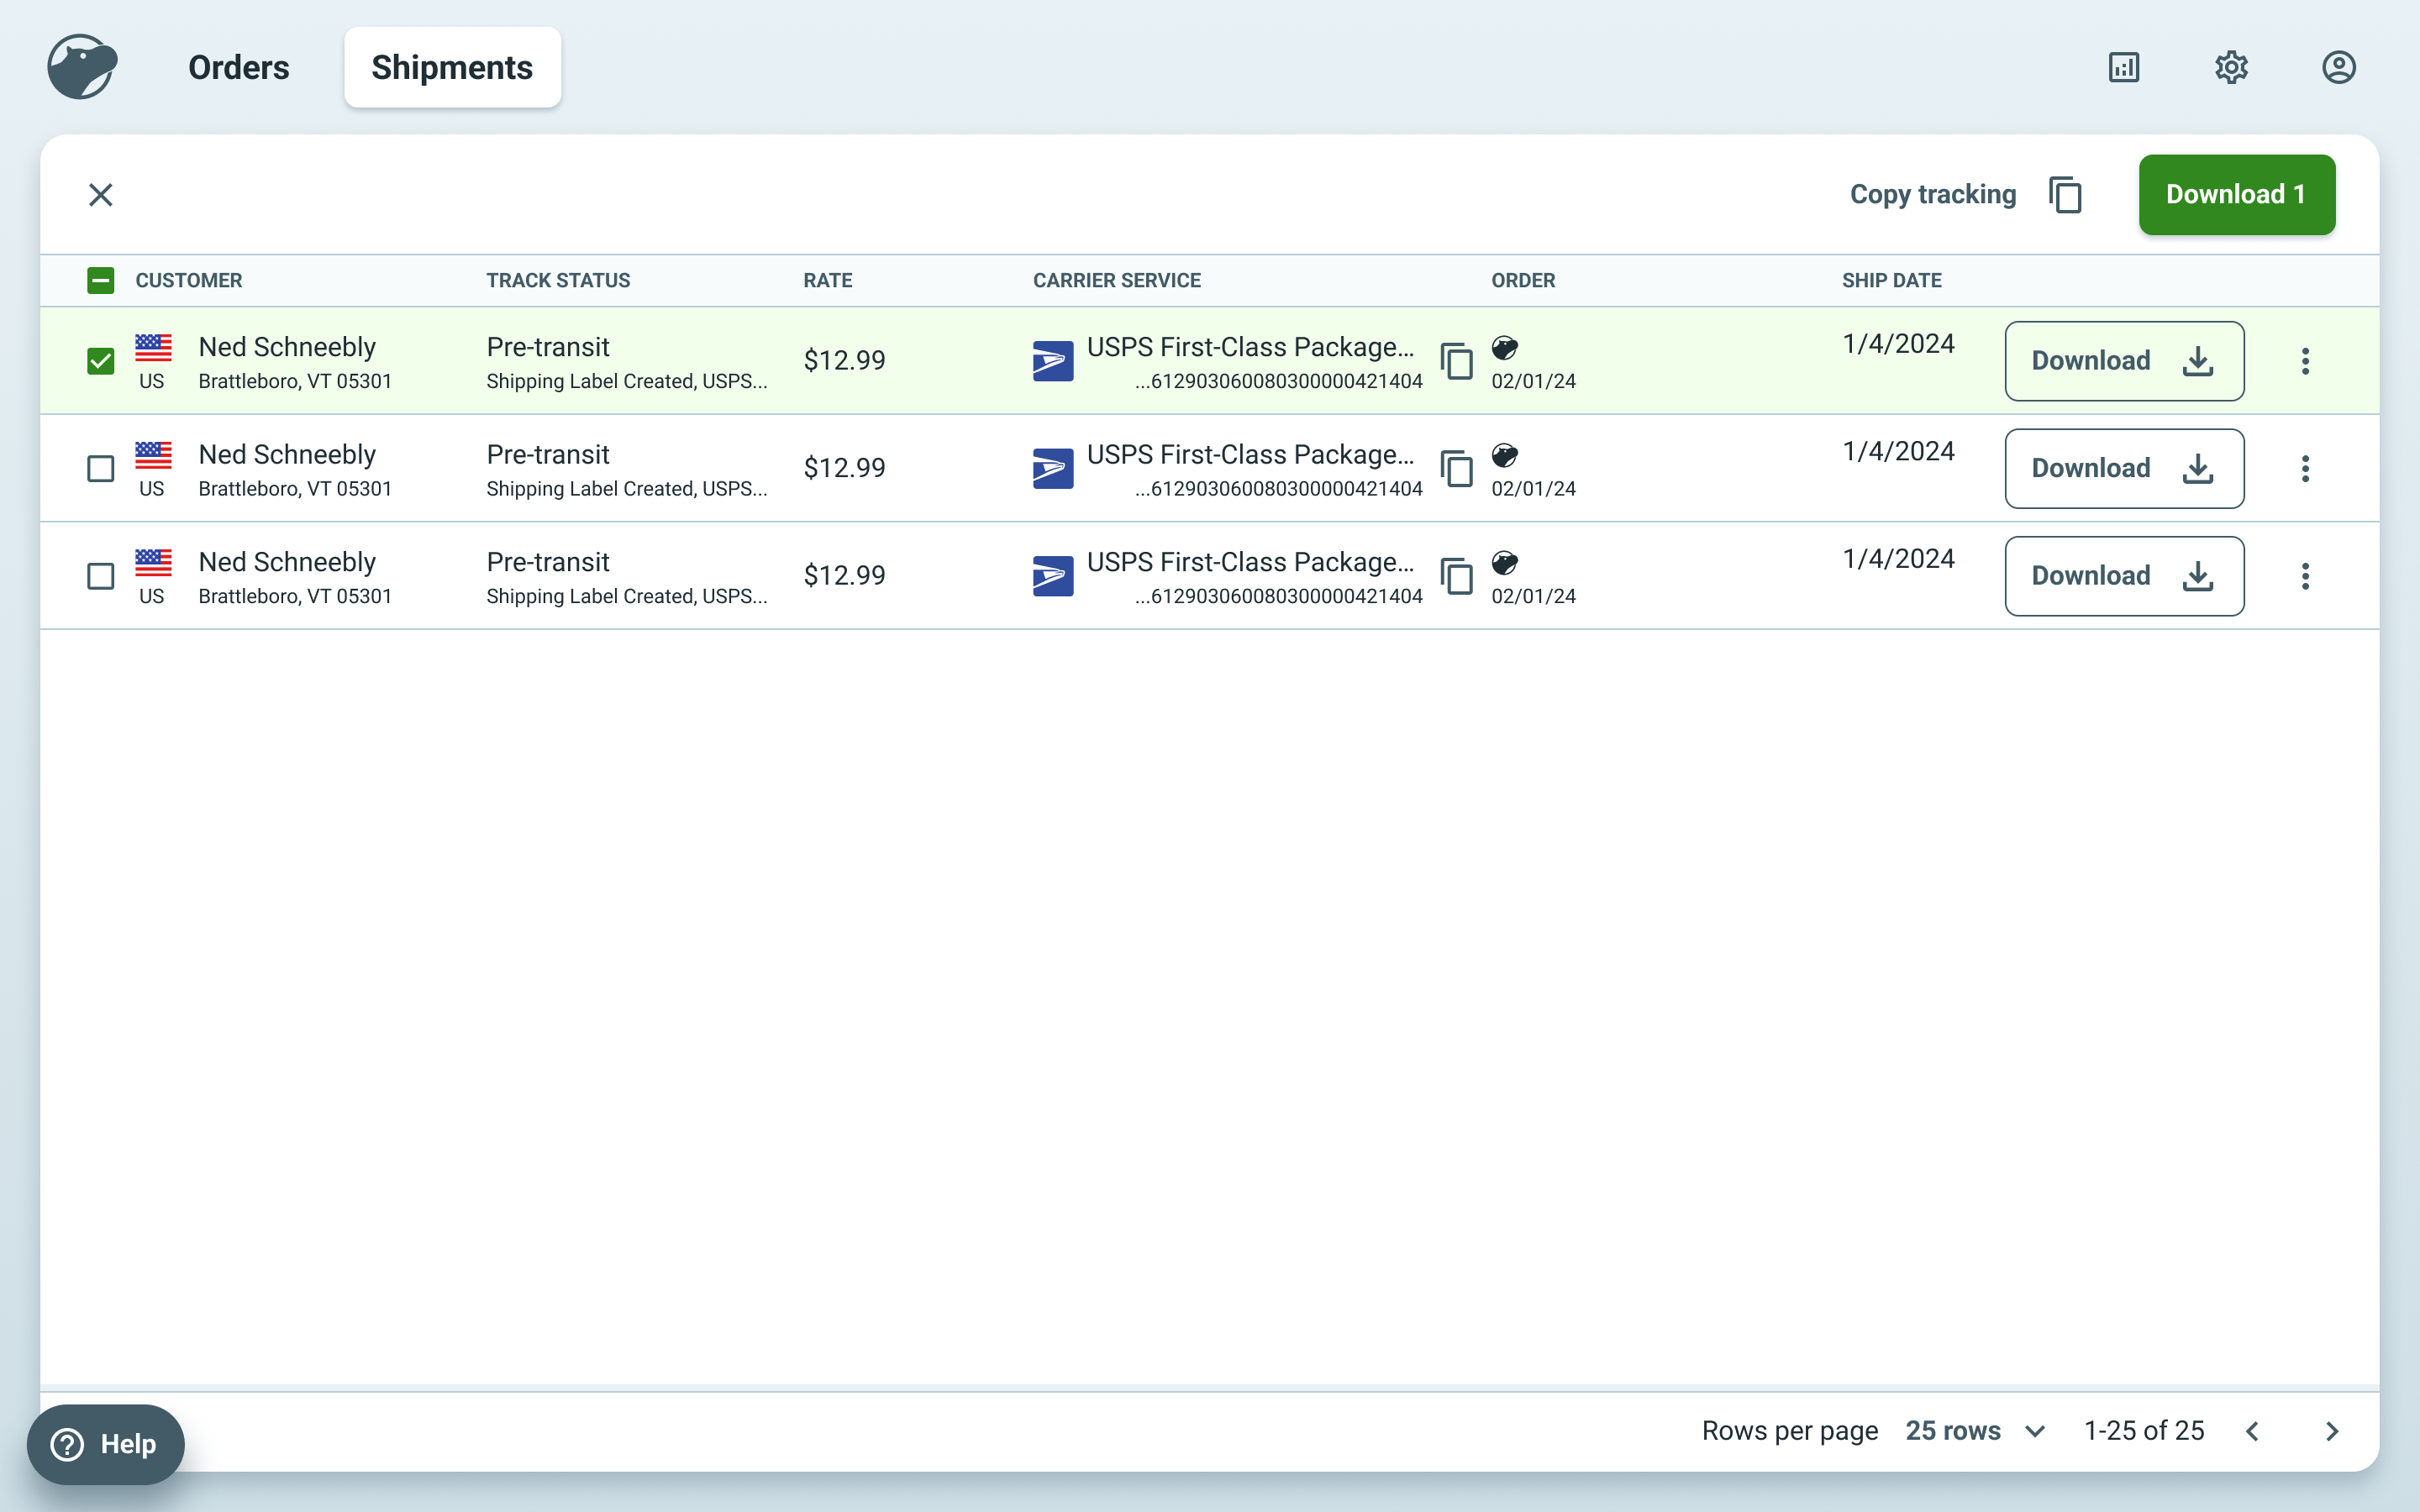Screen dimensions: 2420x1512
Task: Click the 1-25 of 25 page count
Action: pyautogui.click(x=2143, y=1431)
